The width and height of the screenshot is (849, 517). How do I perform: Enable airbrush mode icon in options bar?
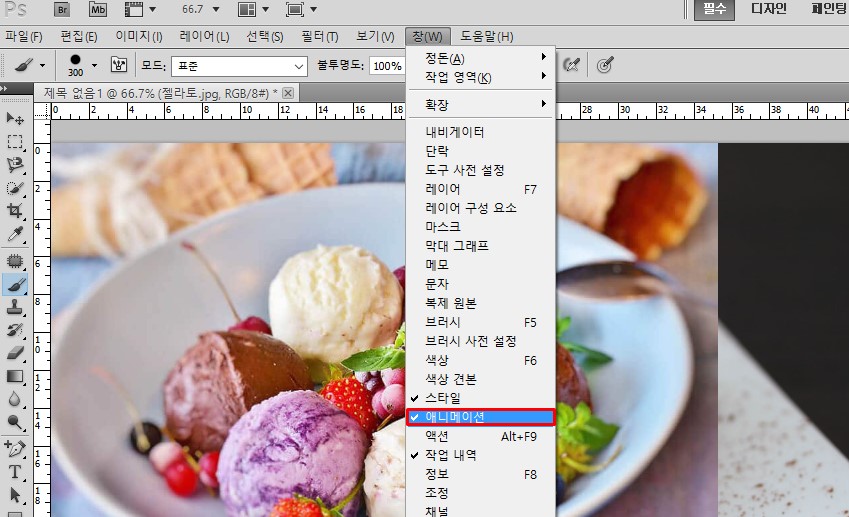(x=572, y=65)
